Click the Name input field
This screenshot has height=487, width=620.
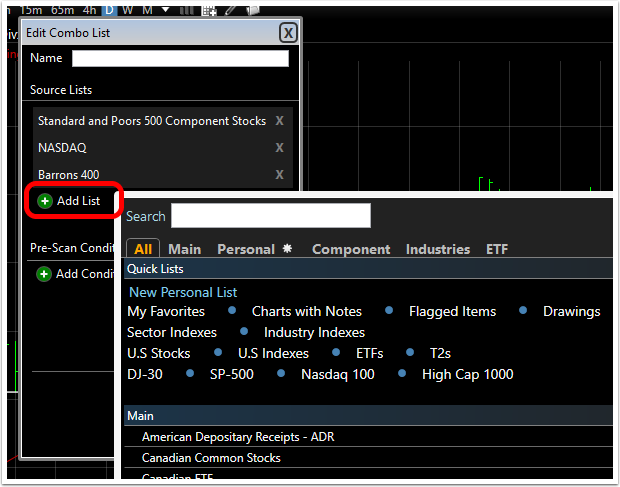[180, 59]
